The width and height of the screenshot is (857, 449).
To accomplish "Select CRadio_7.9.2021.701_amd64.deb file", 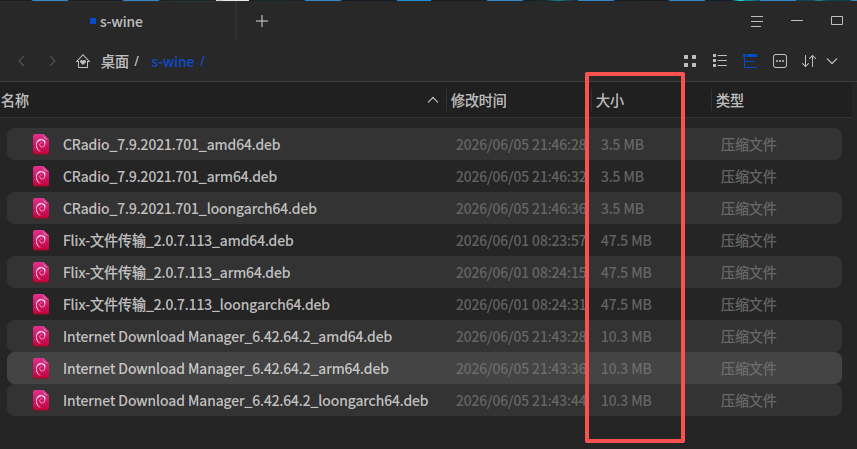I will coord(424,144).
